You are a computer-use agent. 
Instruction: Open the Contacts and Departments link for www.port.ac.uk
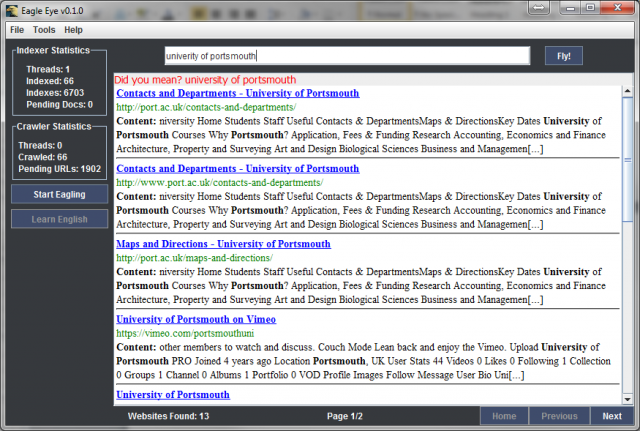[x=238, y=169]
